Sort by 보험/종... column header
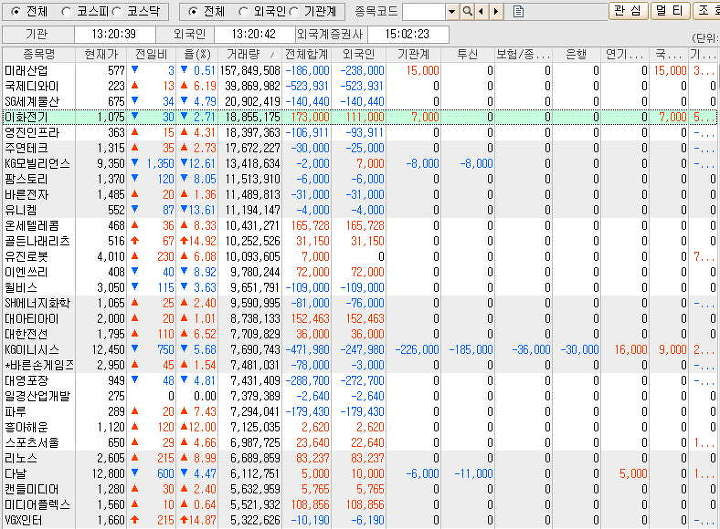 [x=523, y=54]
